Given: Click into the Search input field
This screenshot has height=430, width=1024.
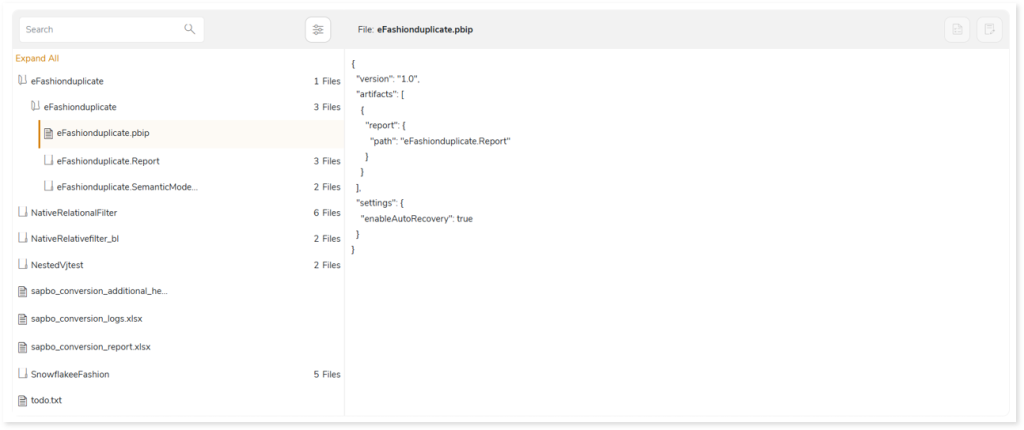Looking at the screenshot, I should click(100, 30).
